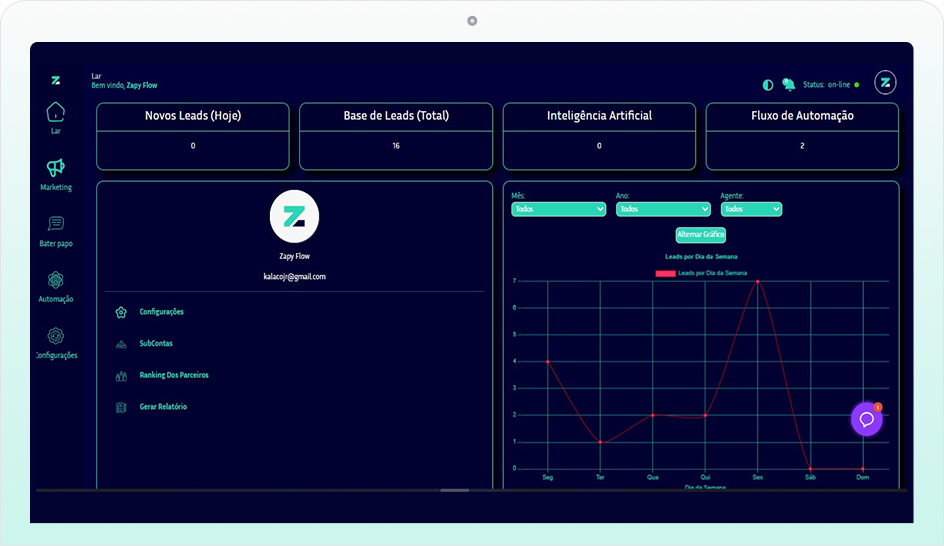Viewport: 944px width, 546px height.
Task: Expand the Mês dropdown
Action: coord(558,209)
